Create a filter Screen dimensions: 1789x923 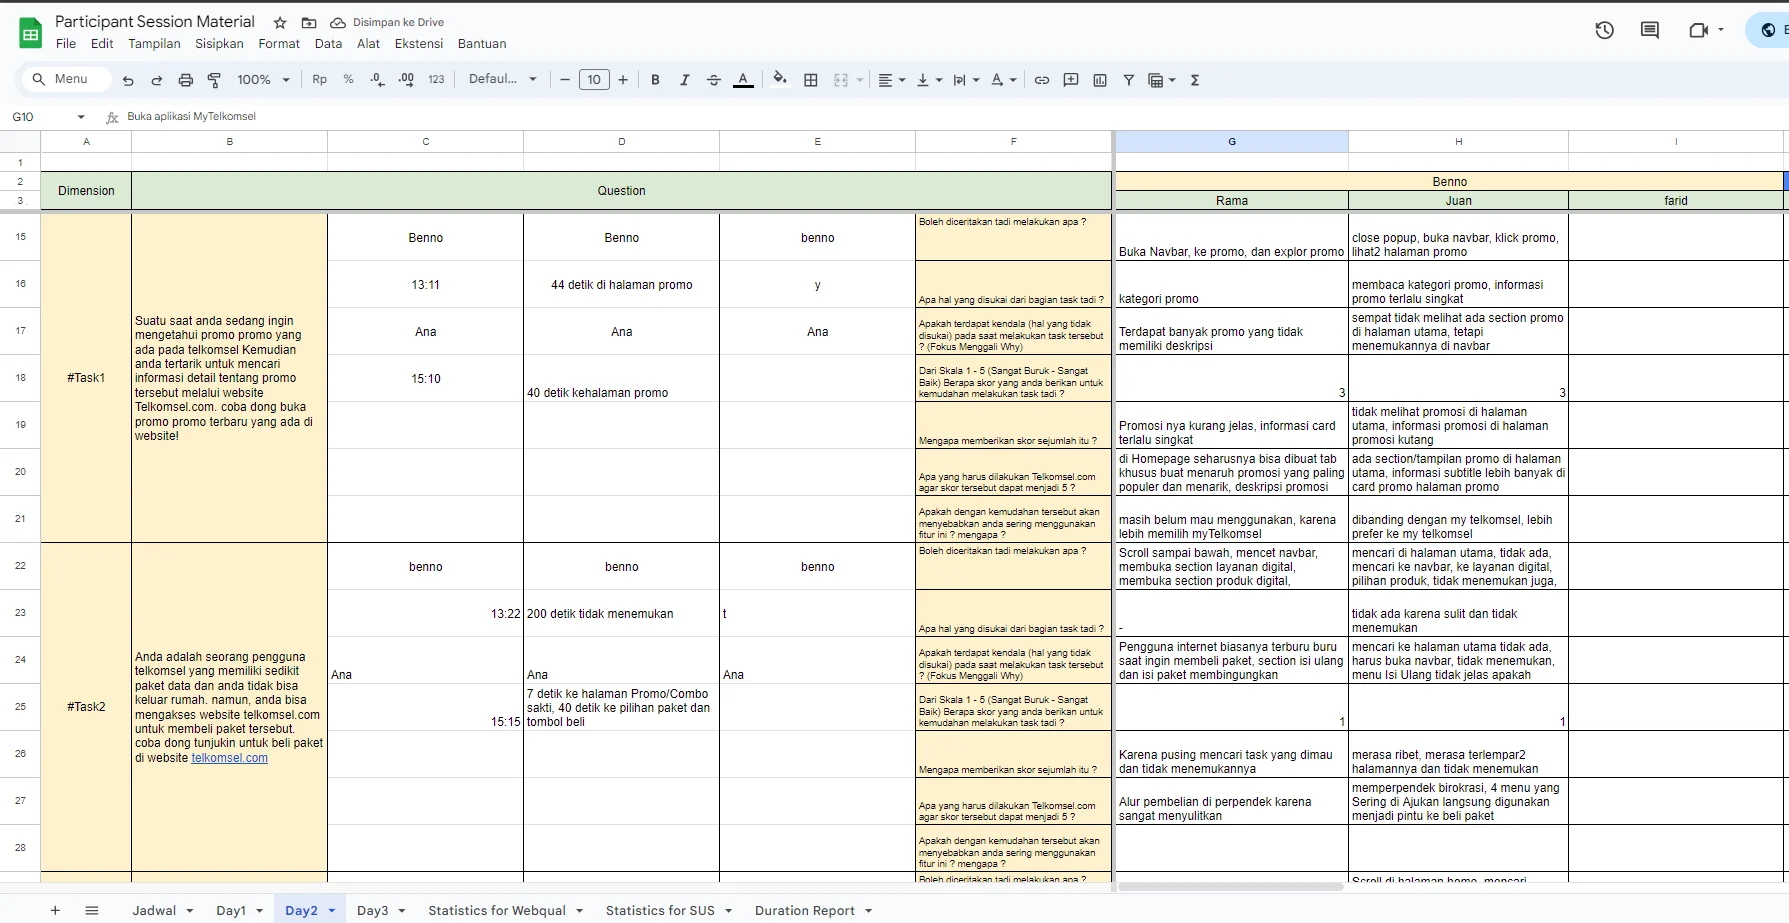pos(1129,80)
